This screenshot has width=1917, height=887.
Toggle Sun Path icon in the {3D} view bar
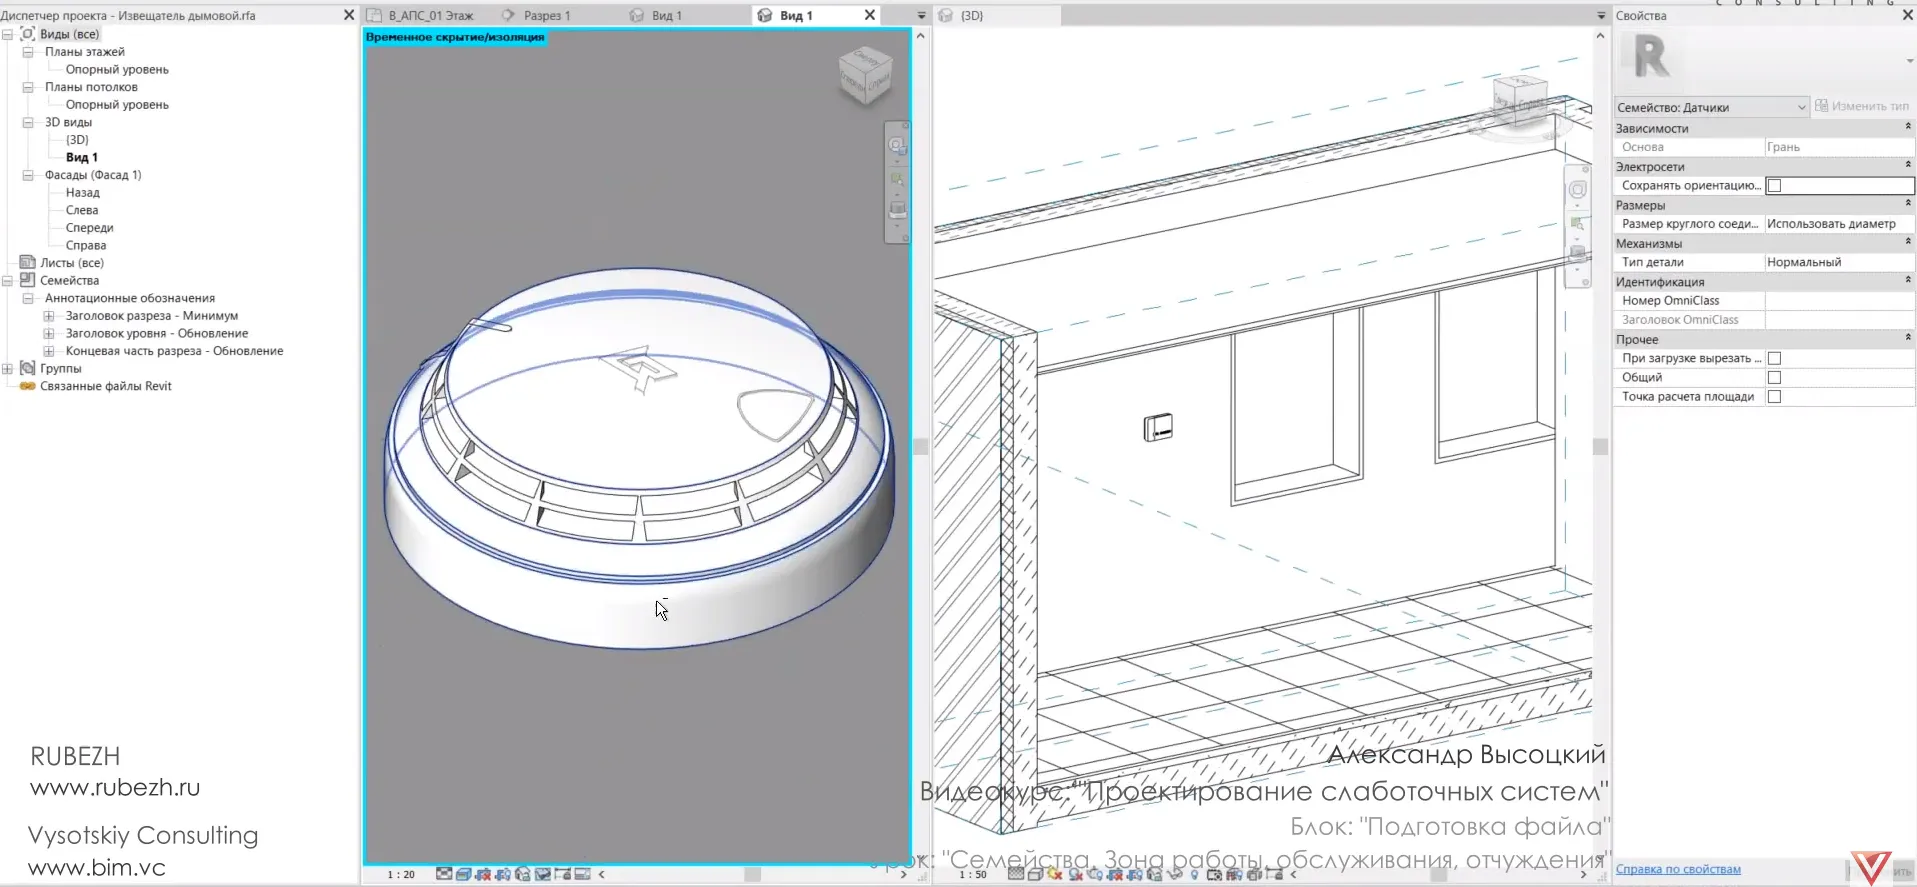[x=1055, y=874]
